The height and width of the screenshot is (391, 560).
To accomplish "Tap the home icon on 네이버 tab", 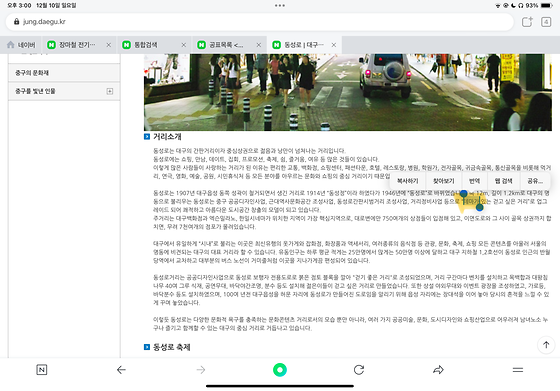I will click(11, 45).
